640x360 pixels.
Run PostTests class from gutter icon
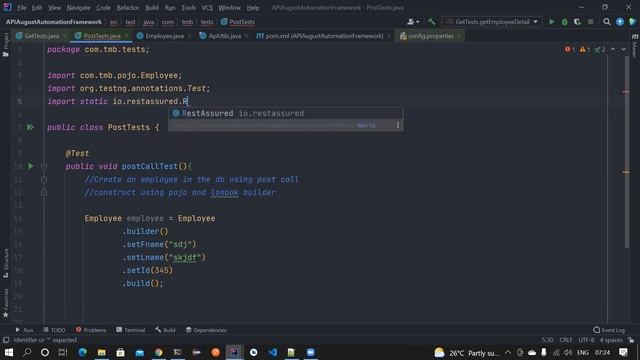click(x=30, y=127)
